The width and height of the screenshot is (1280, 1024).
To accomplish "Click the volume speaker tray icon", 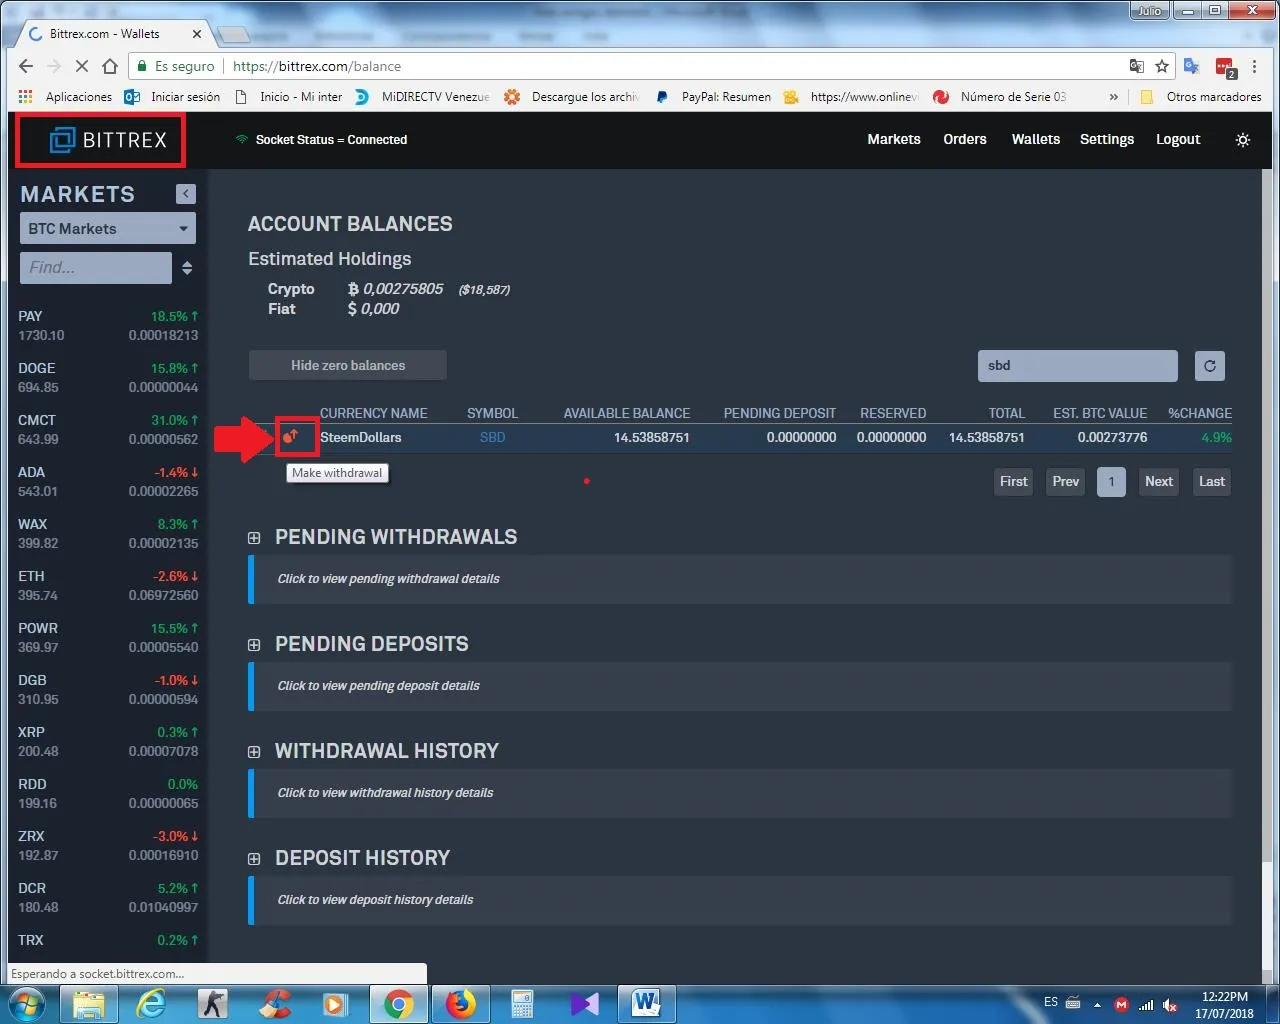I will (1170, 1004).
